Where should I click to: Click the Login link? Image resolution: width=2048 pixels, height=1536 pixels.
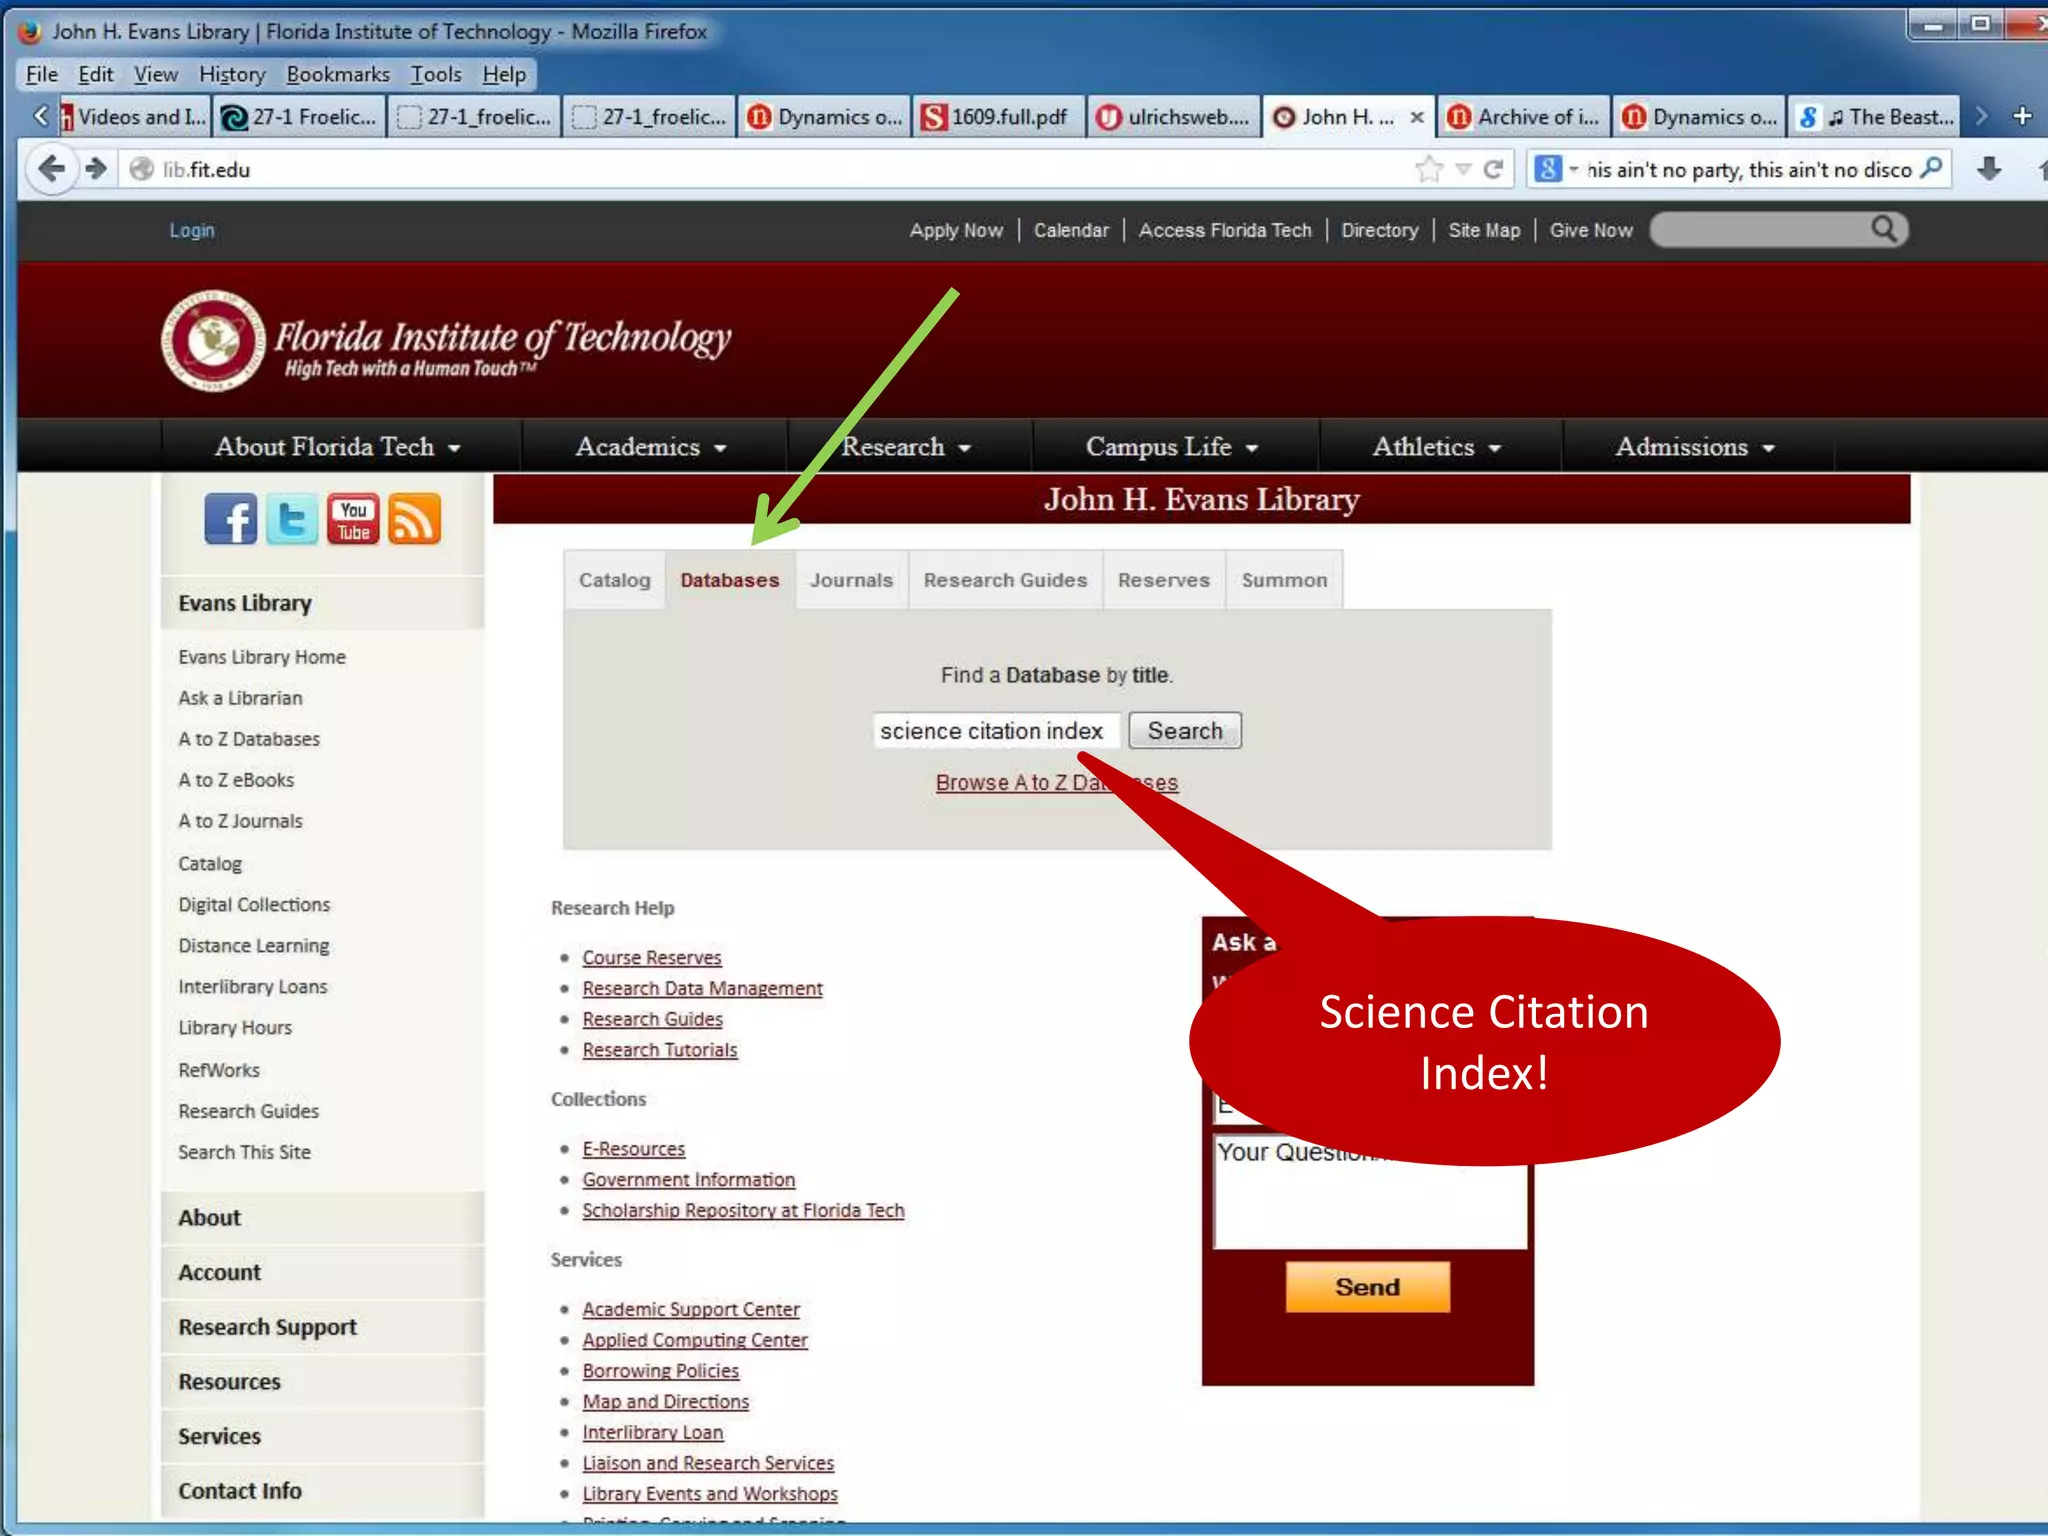[x=191, y=230]
